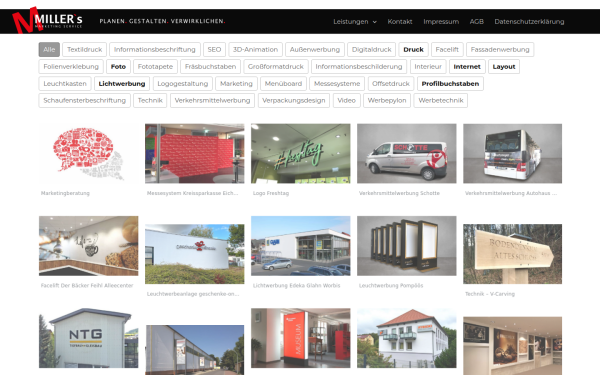This screenshot has width=600, height=375.
Task: Open the Kontakt page
Action: pyautogui.click(x=399, y=22)
